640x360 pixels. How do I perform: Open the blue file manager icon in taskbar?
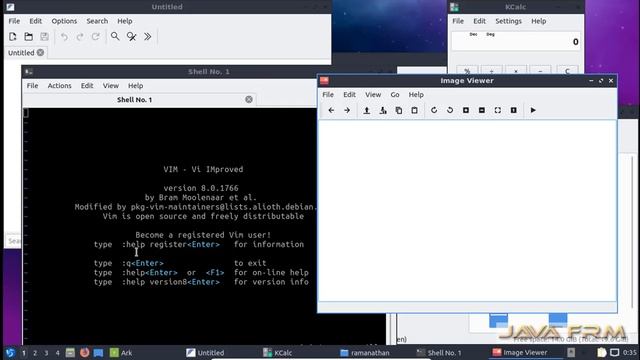tap(98, 353)
